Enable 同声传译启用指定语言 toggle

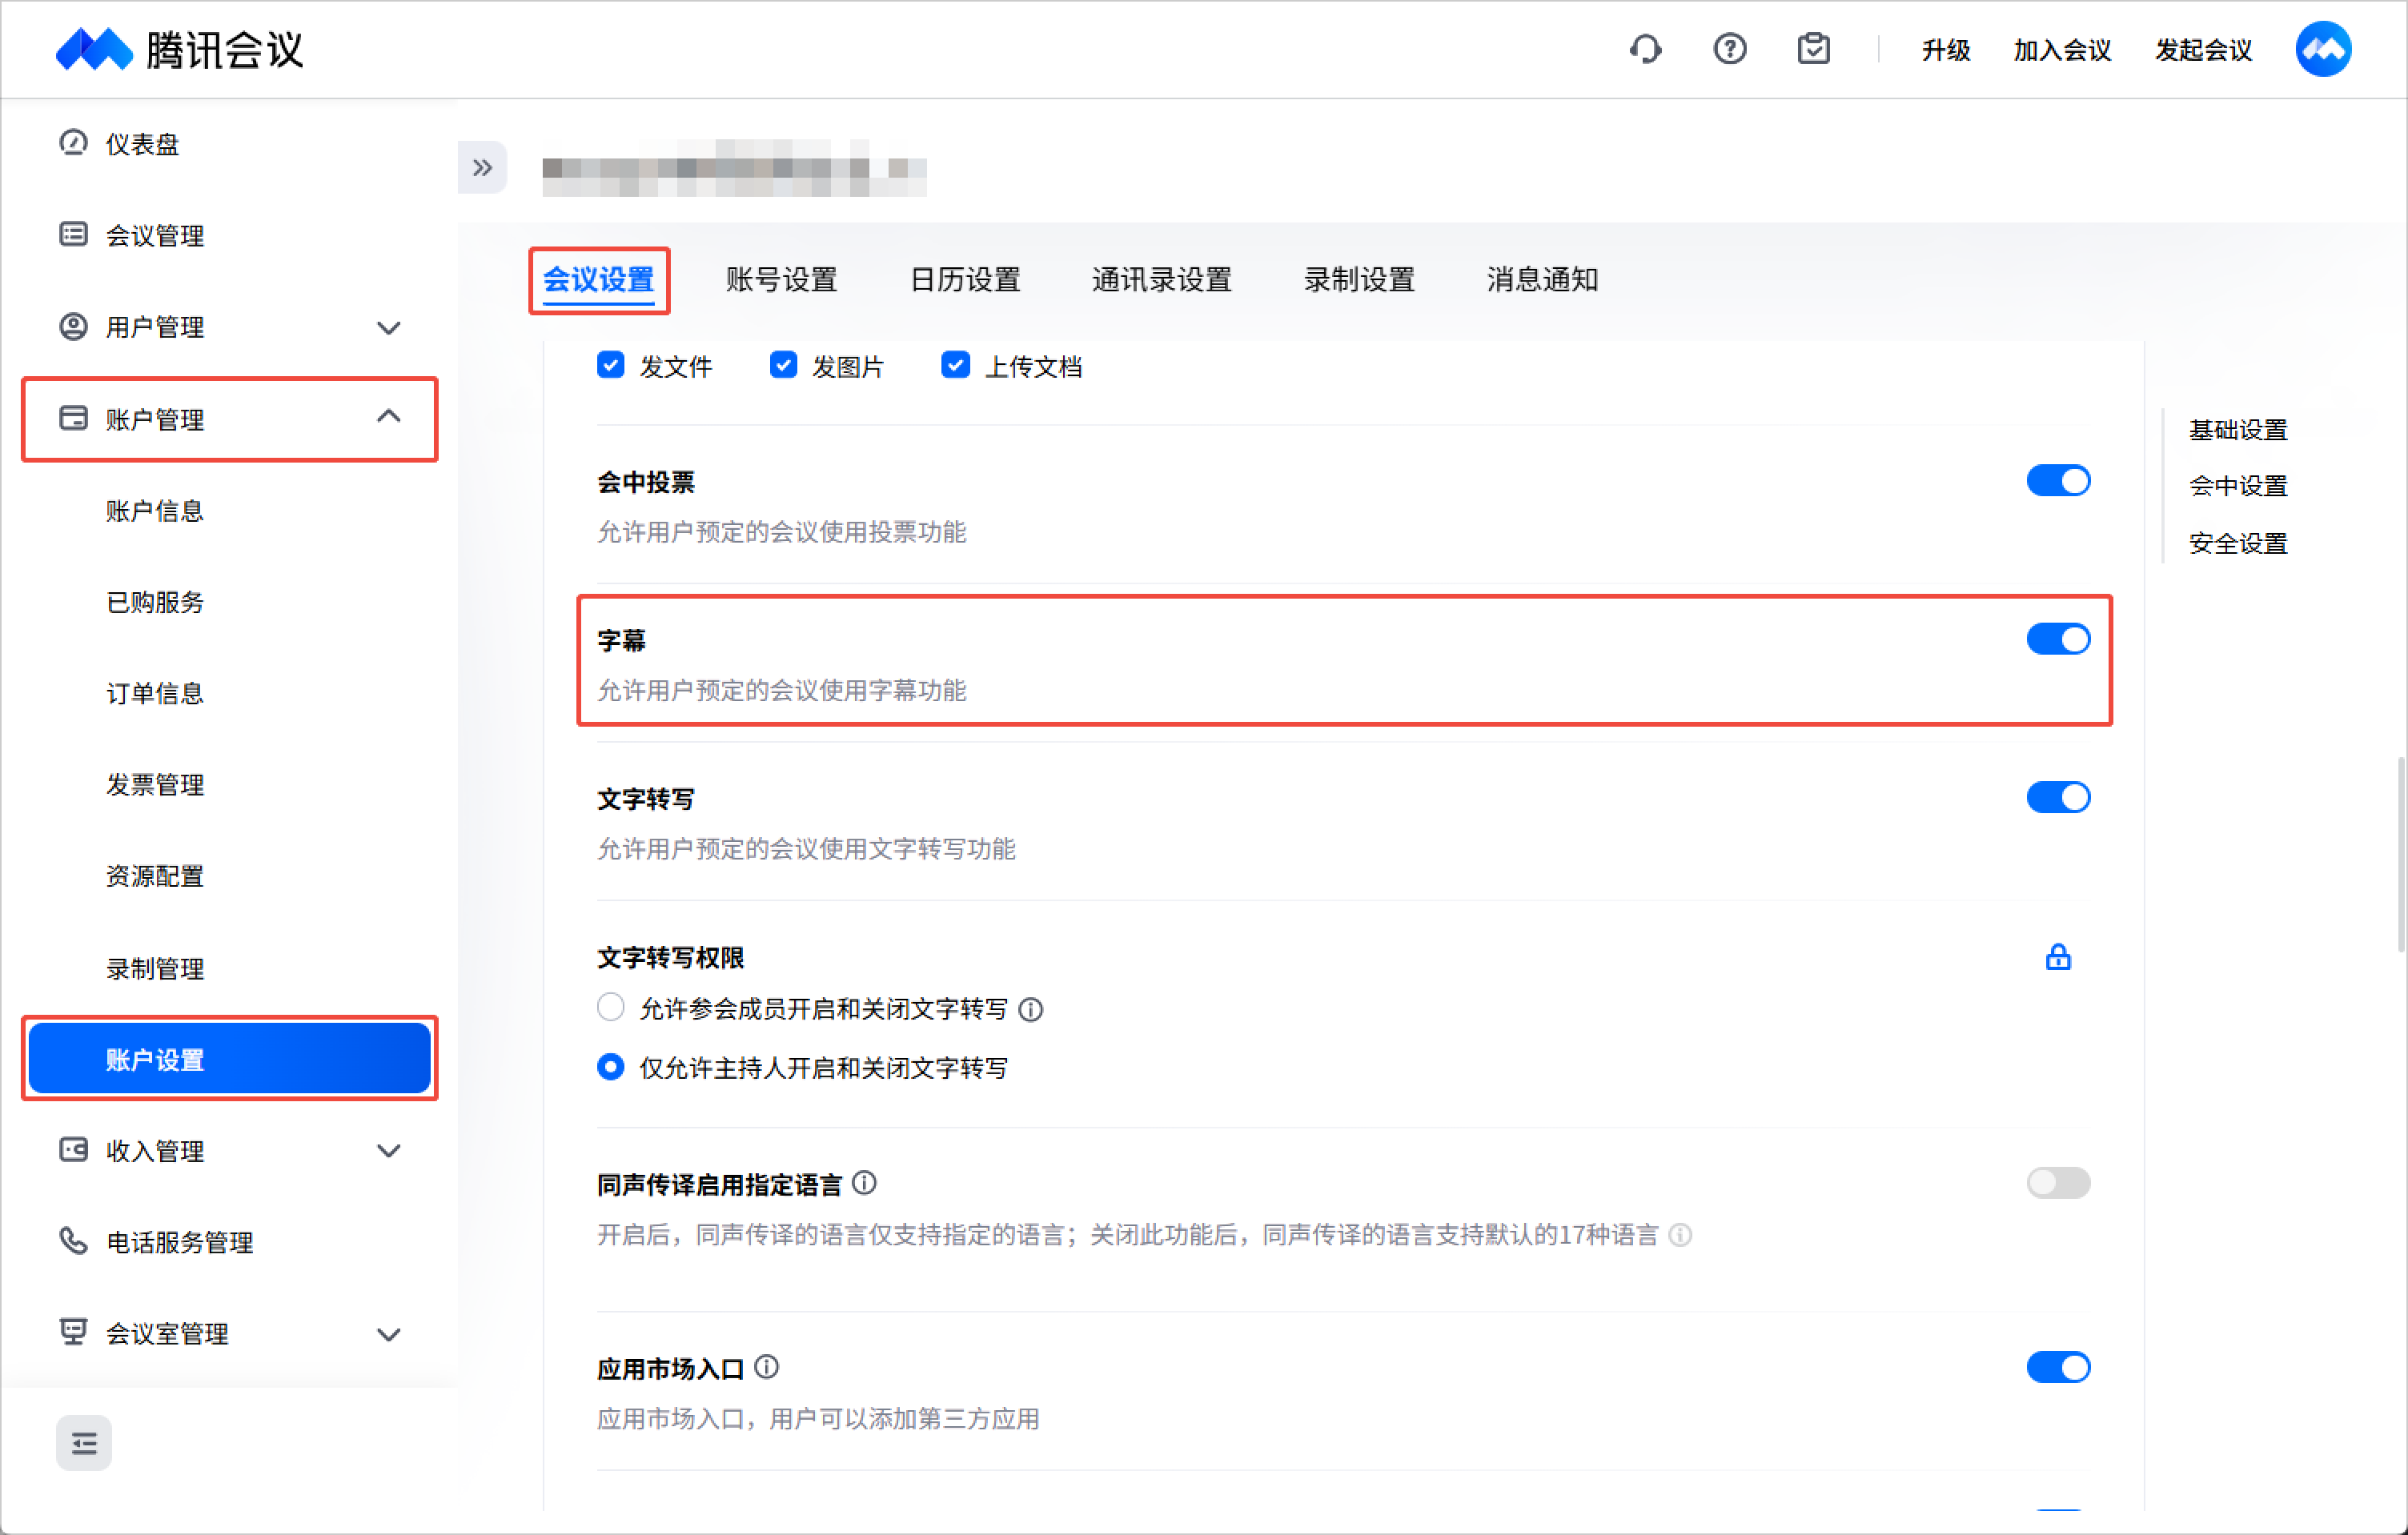click(2057, 1183)
